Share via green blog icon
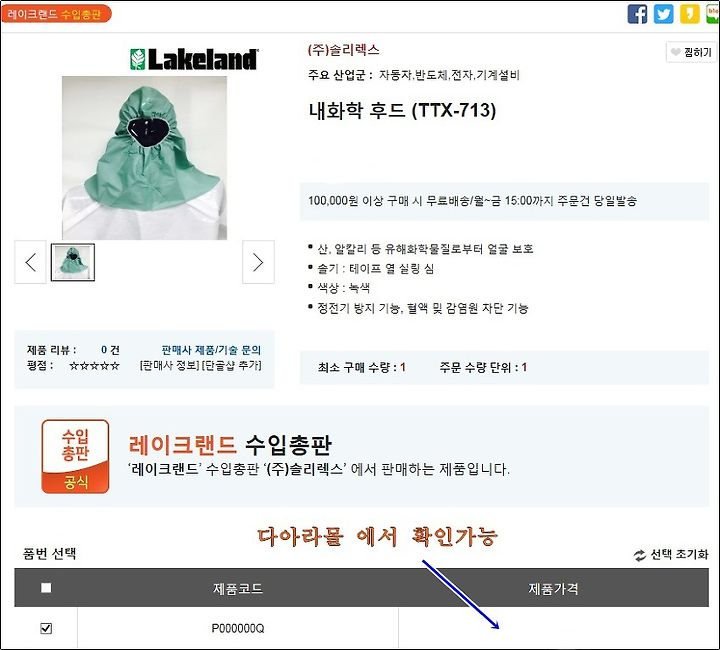720x650 pixels. pos(713,14)
